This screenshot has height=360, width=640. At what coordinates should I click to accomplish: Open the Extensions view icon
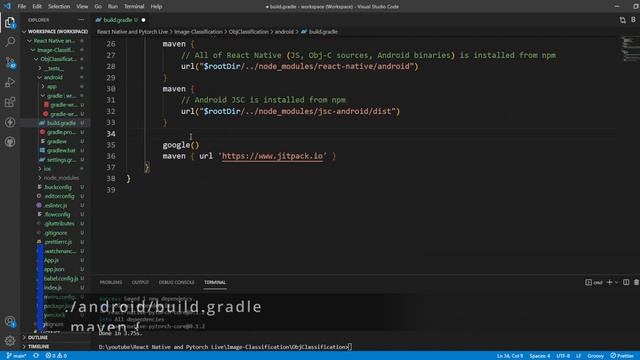point(10,102)
